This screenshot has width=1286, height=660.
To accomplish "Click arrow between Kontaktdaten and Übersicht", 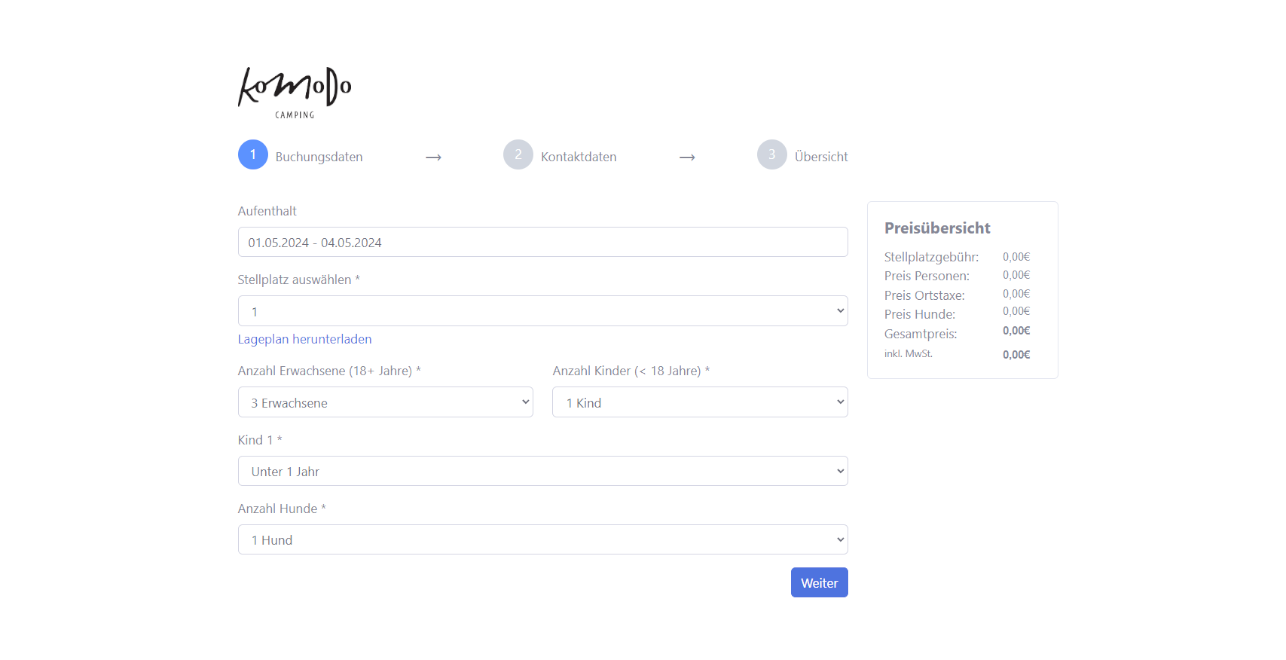I will pyautogui.click(x=687, y=157).
